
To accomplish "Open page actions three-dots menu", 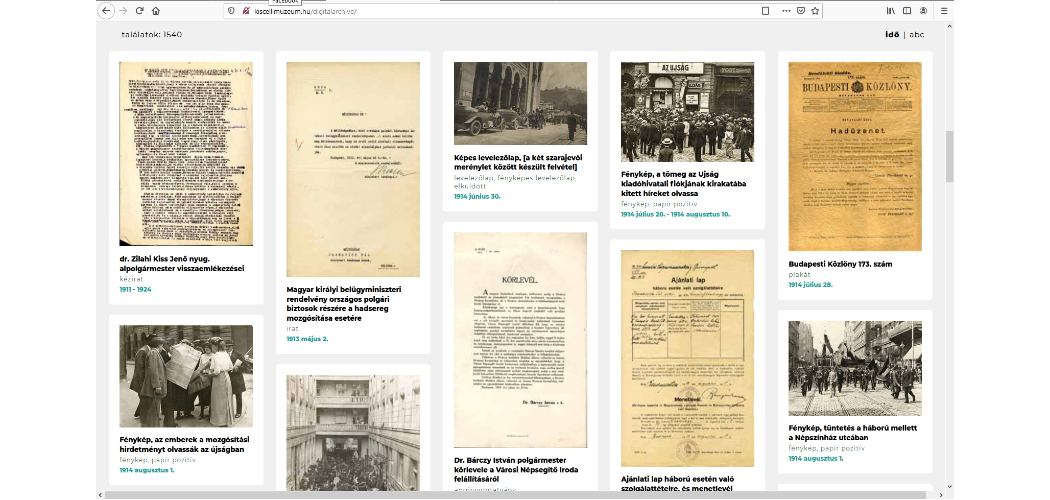I will [x=784, y=10].
